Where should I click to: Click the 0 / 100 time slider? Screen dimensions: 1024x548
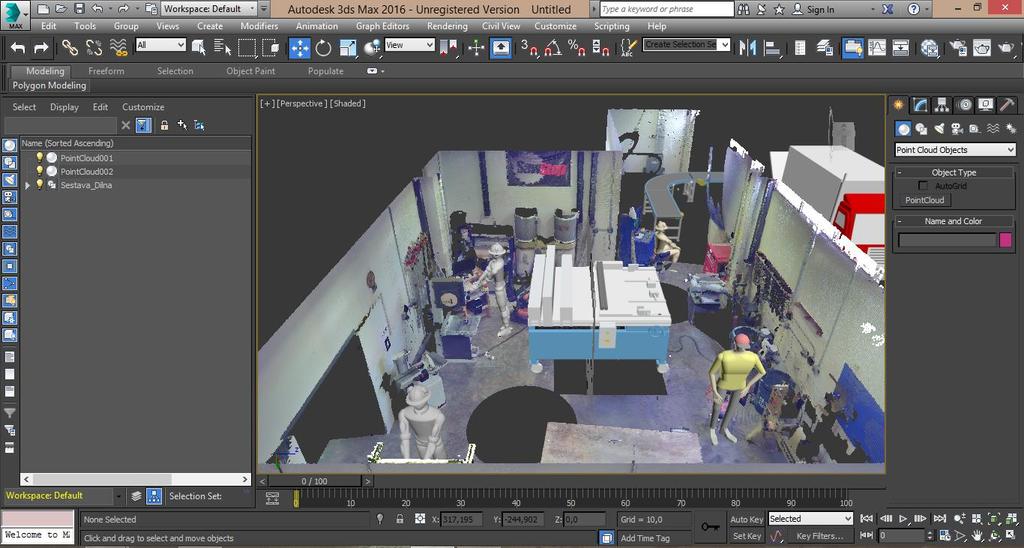point(315,481)
